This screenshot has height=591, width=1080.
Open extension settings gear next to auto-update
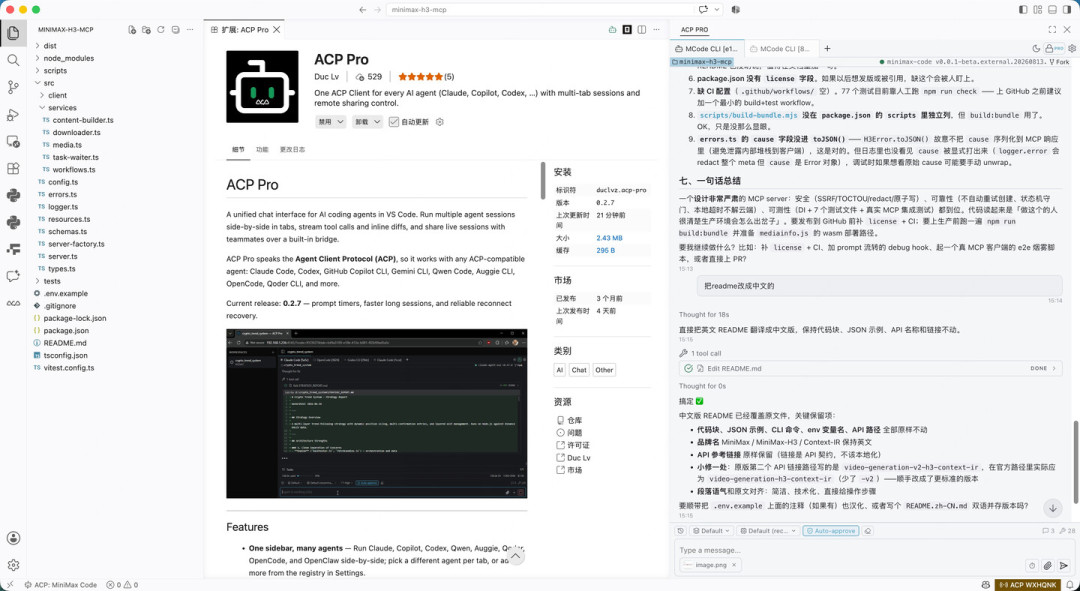(x=439, y=122)
